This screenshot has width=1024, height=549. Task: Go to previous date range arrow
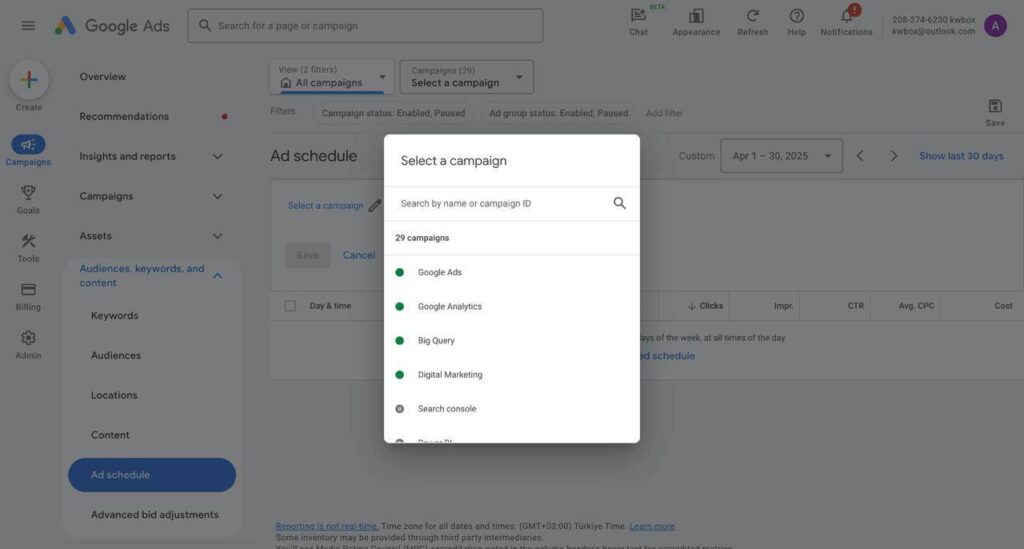860,156
